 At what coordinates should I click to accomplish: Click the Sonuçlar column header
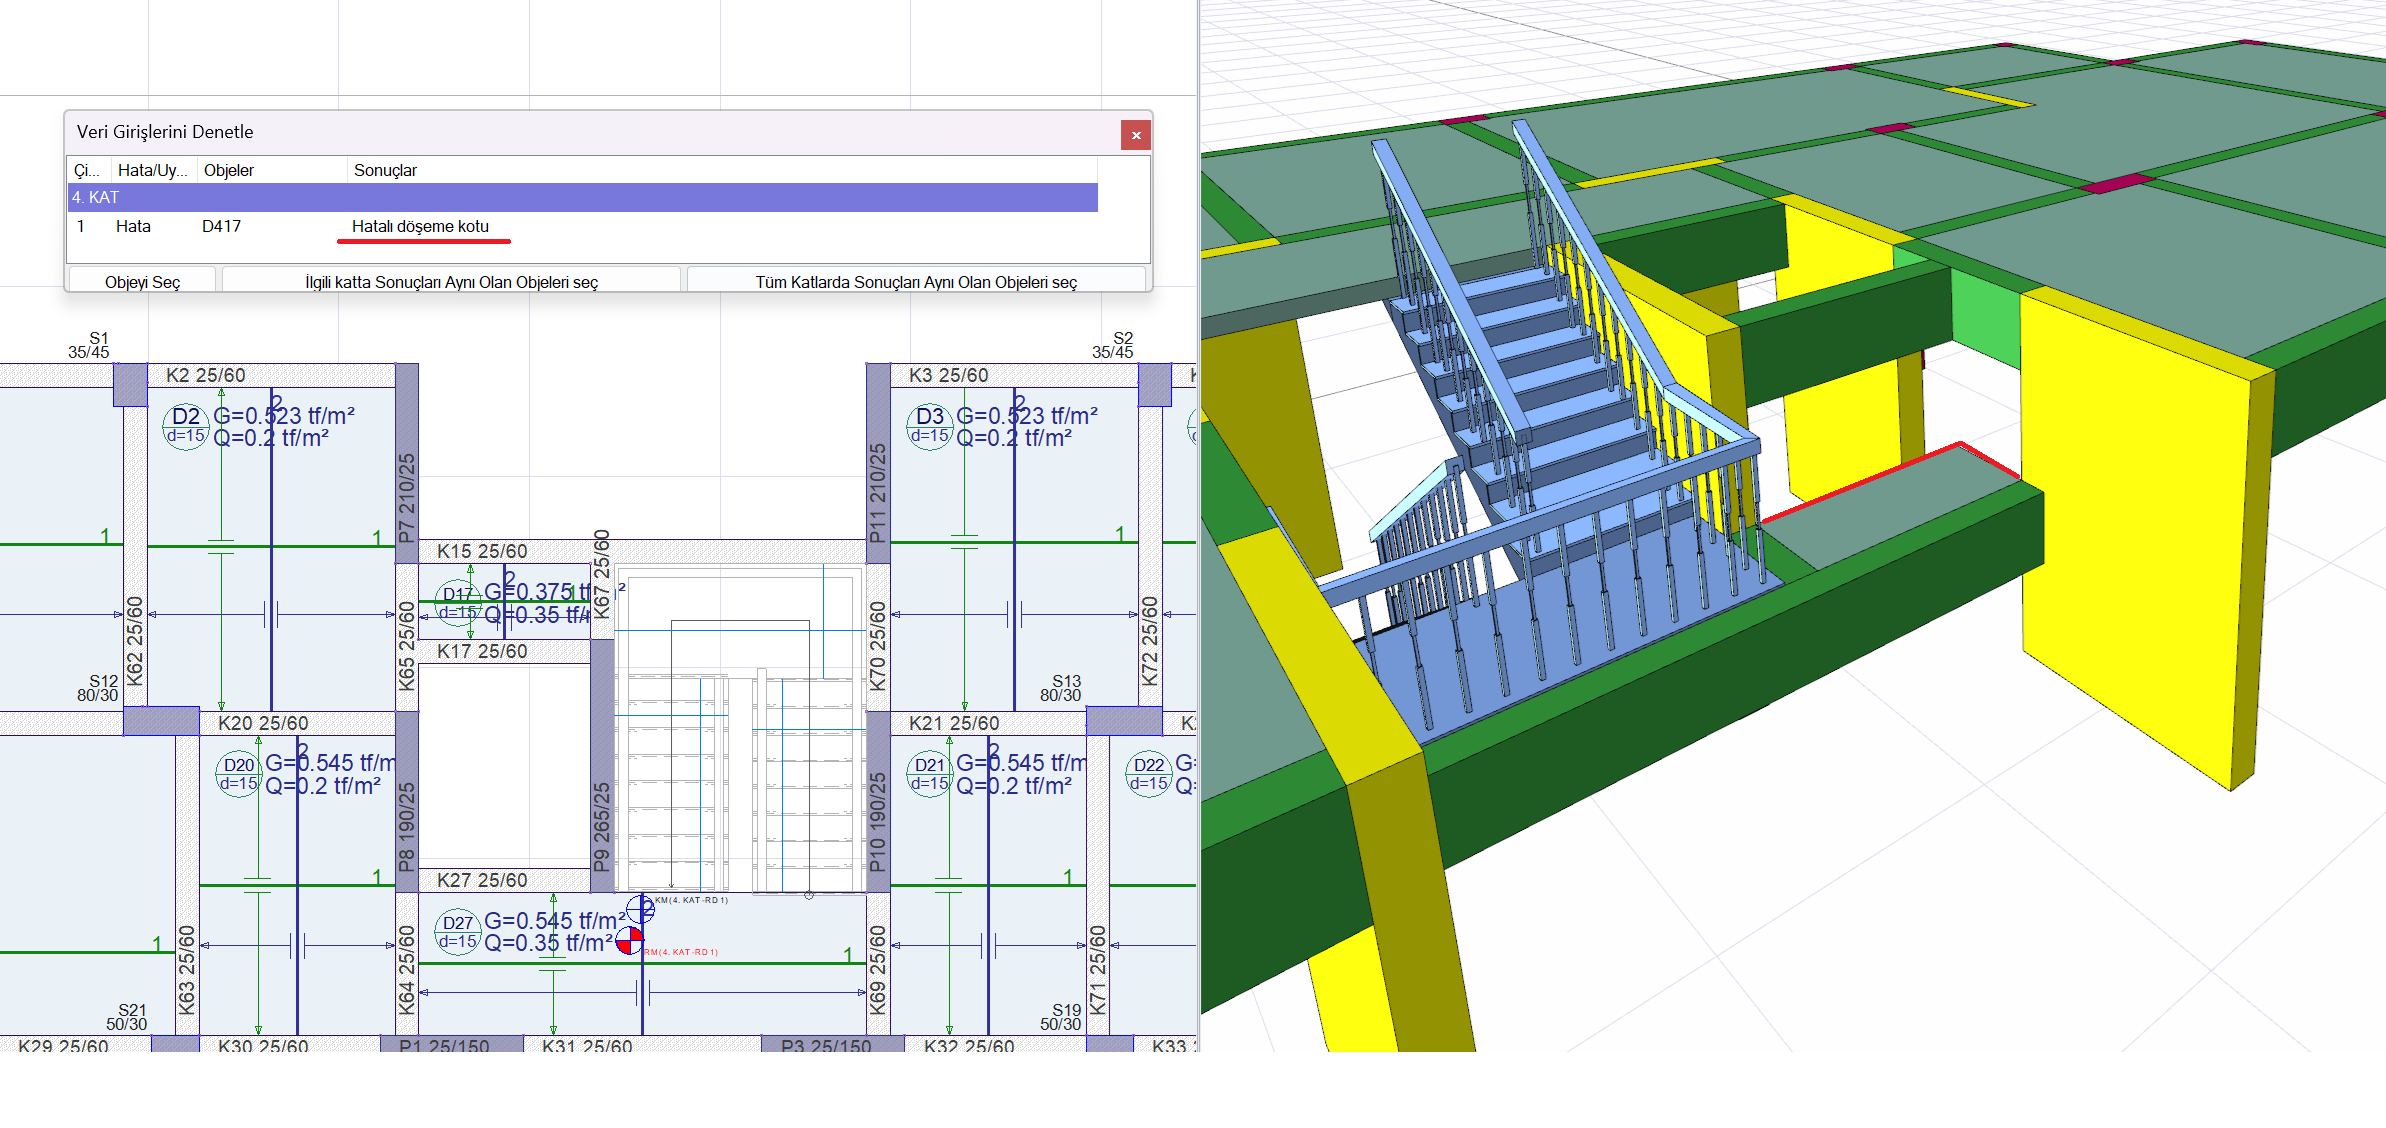[385, 170]
